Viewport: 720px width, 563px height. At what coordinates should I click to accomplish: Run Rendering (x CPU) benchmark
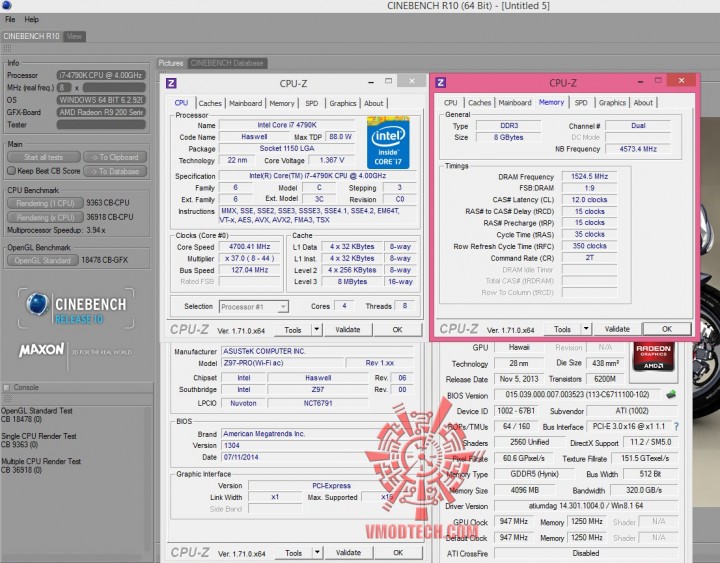coord(45,217)
